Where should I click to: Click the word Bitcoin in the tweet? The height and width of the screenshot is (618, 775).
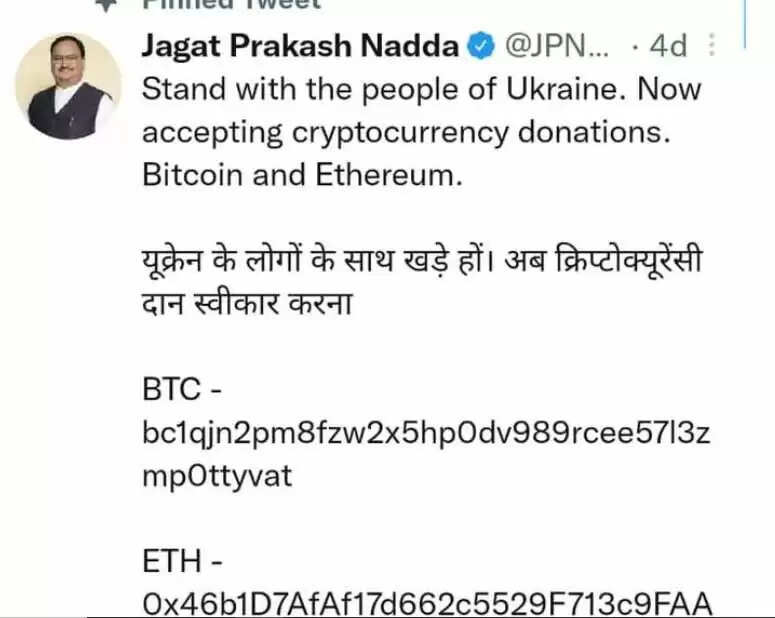click(192, 175)
